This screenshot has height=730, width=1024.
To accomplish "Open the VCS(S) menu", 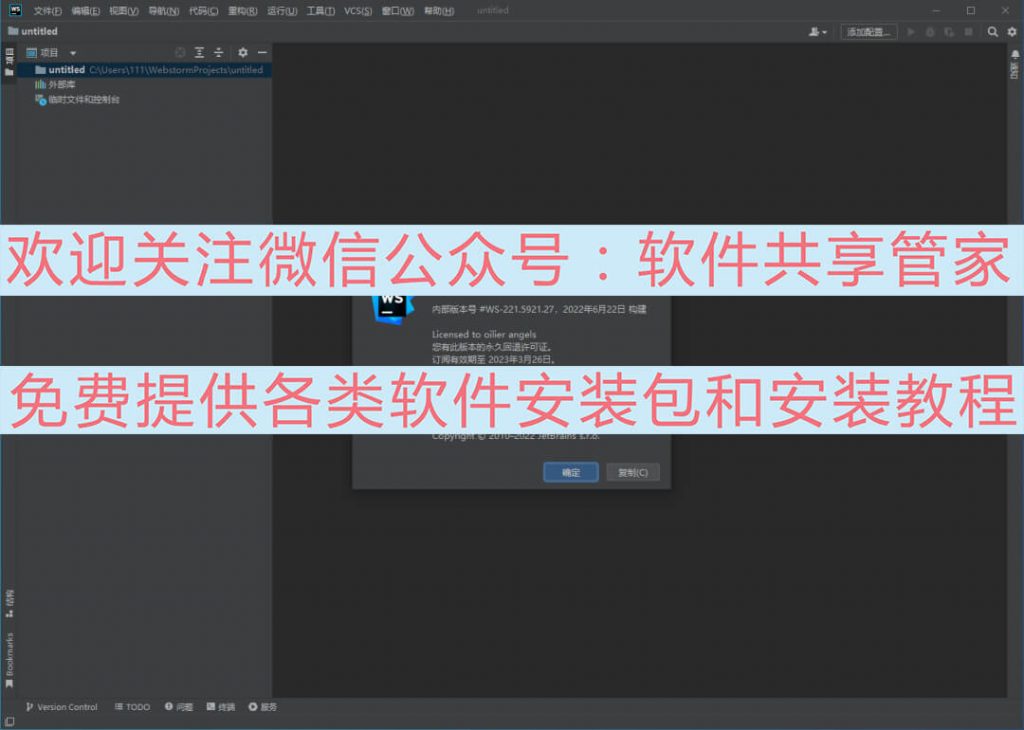I will tap(358, 11).
